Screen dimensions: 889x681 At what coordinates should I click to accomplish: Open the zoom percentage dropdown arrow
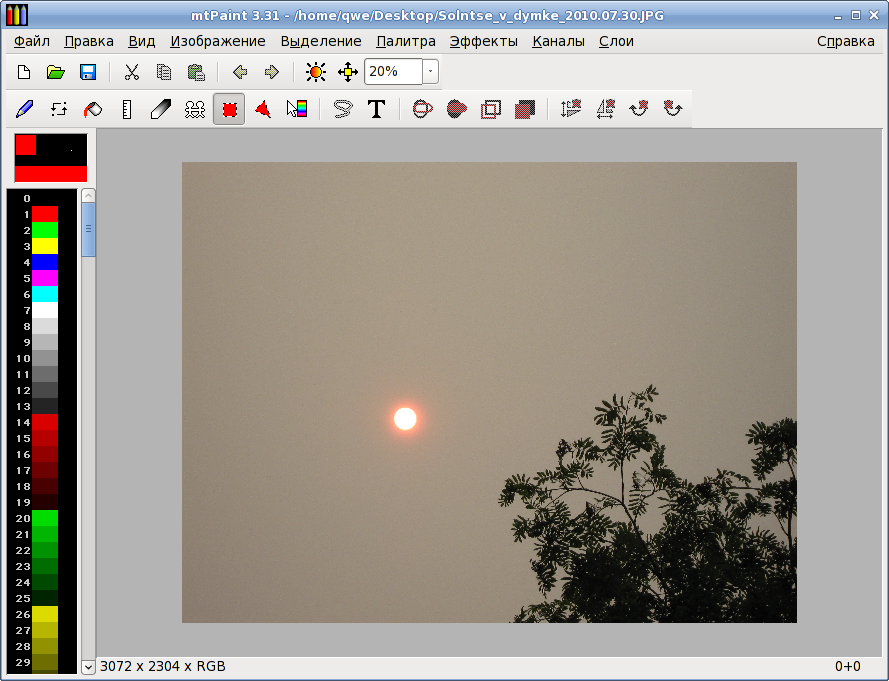[x=430, y=71]
